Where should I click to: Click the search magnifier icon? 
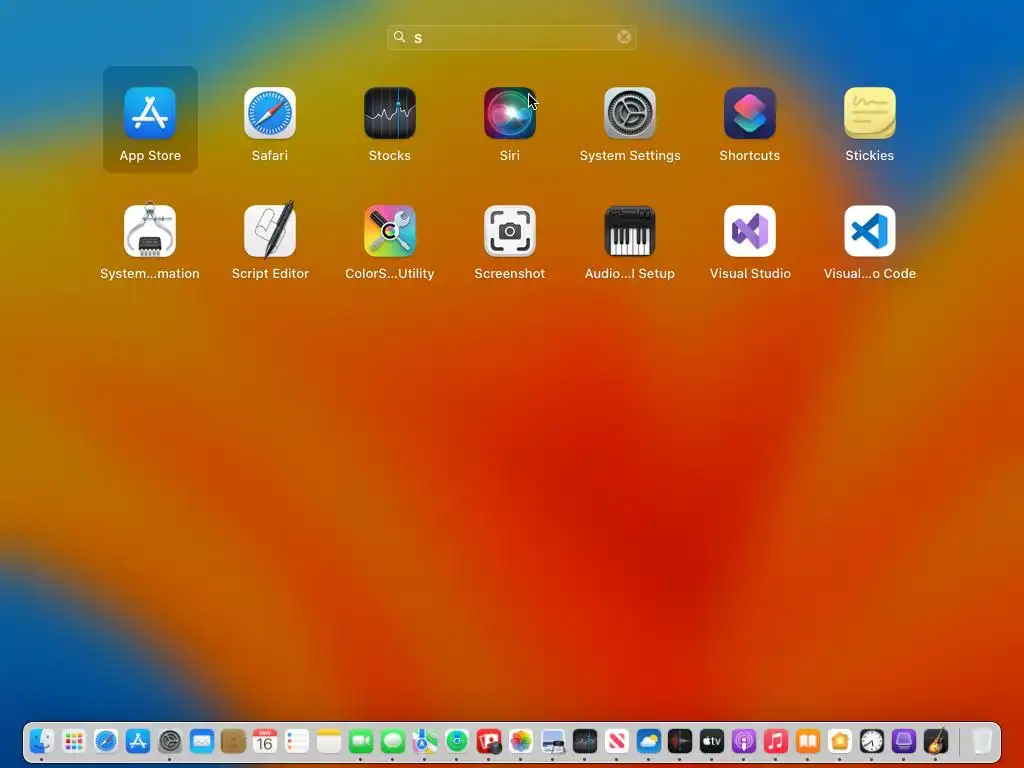tap(399, 37)
